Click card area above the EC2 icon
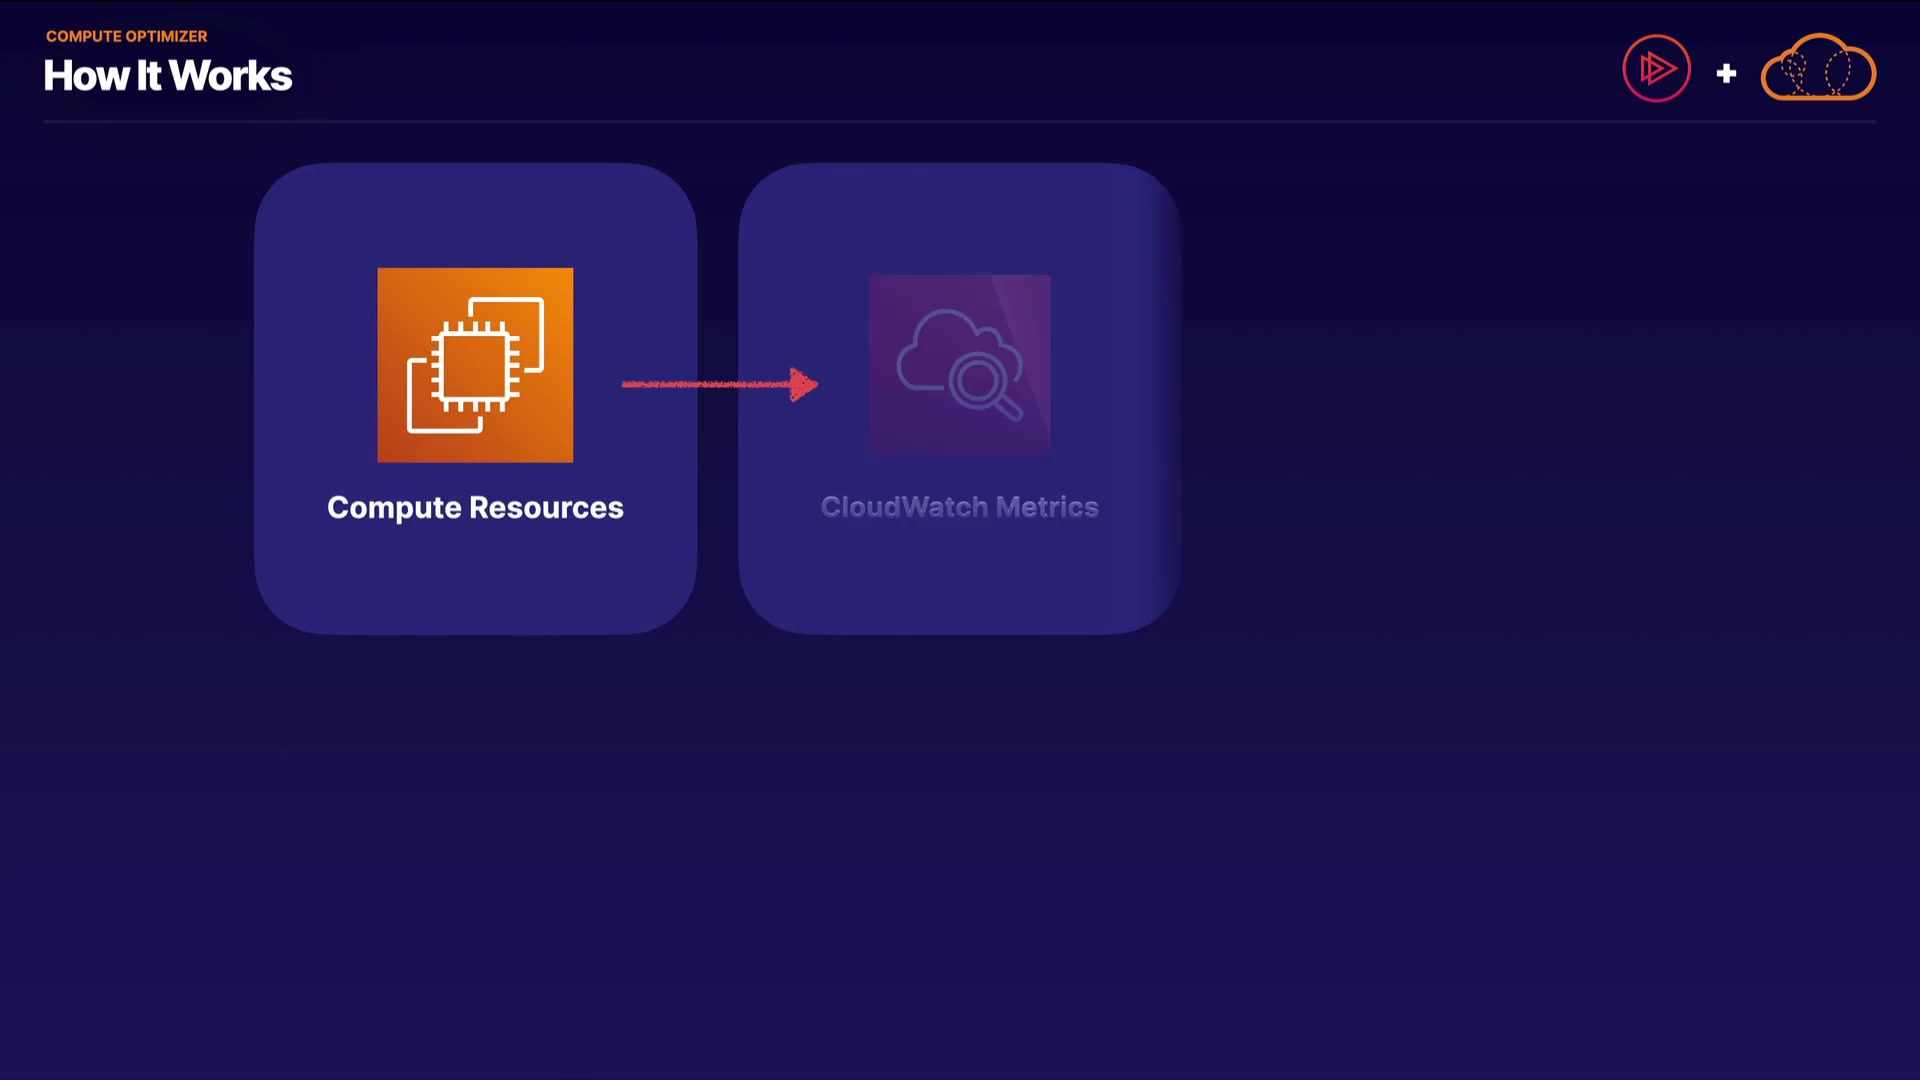This screenshot has height=1080, width=1920. 475,215
